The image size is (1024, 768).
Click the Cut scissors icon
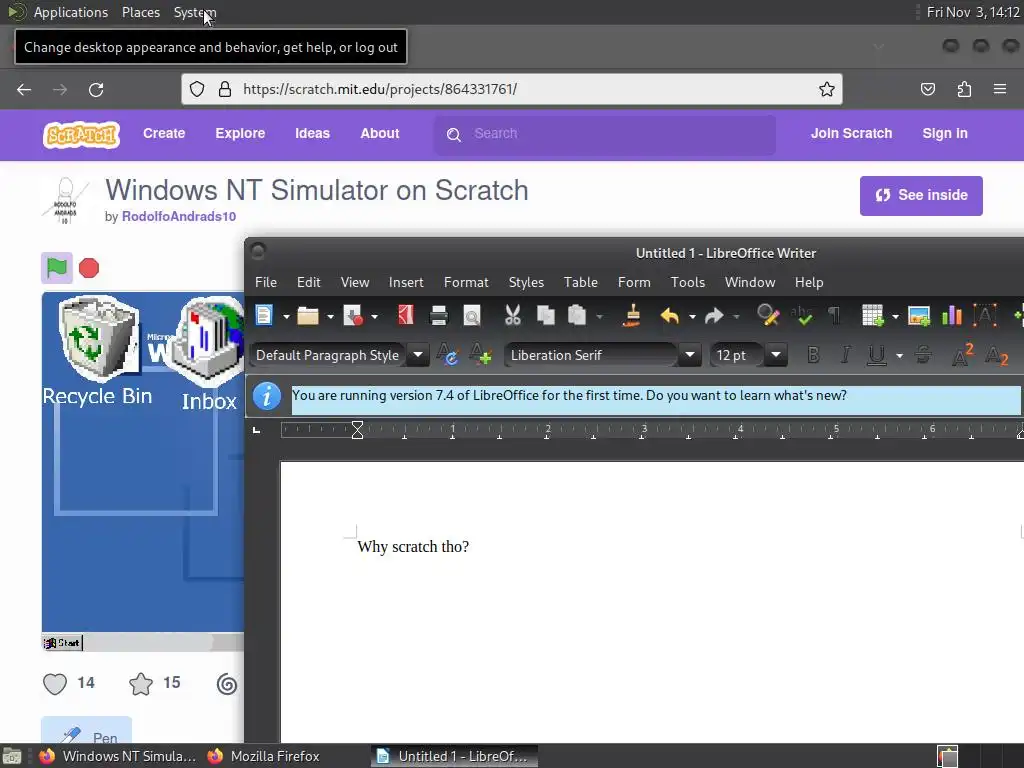[x=513, y=316]
